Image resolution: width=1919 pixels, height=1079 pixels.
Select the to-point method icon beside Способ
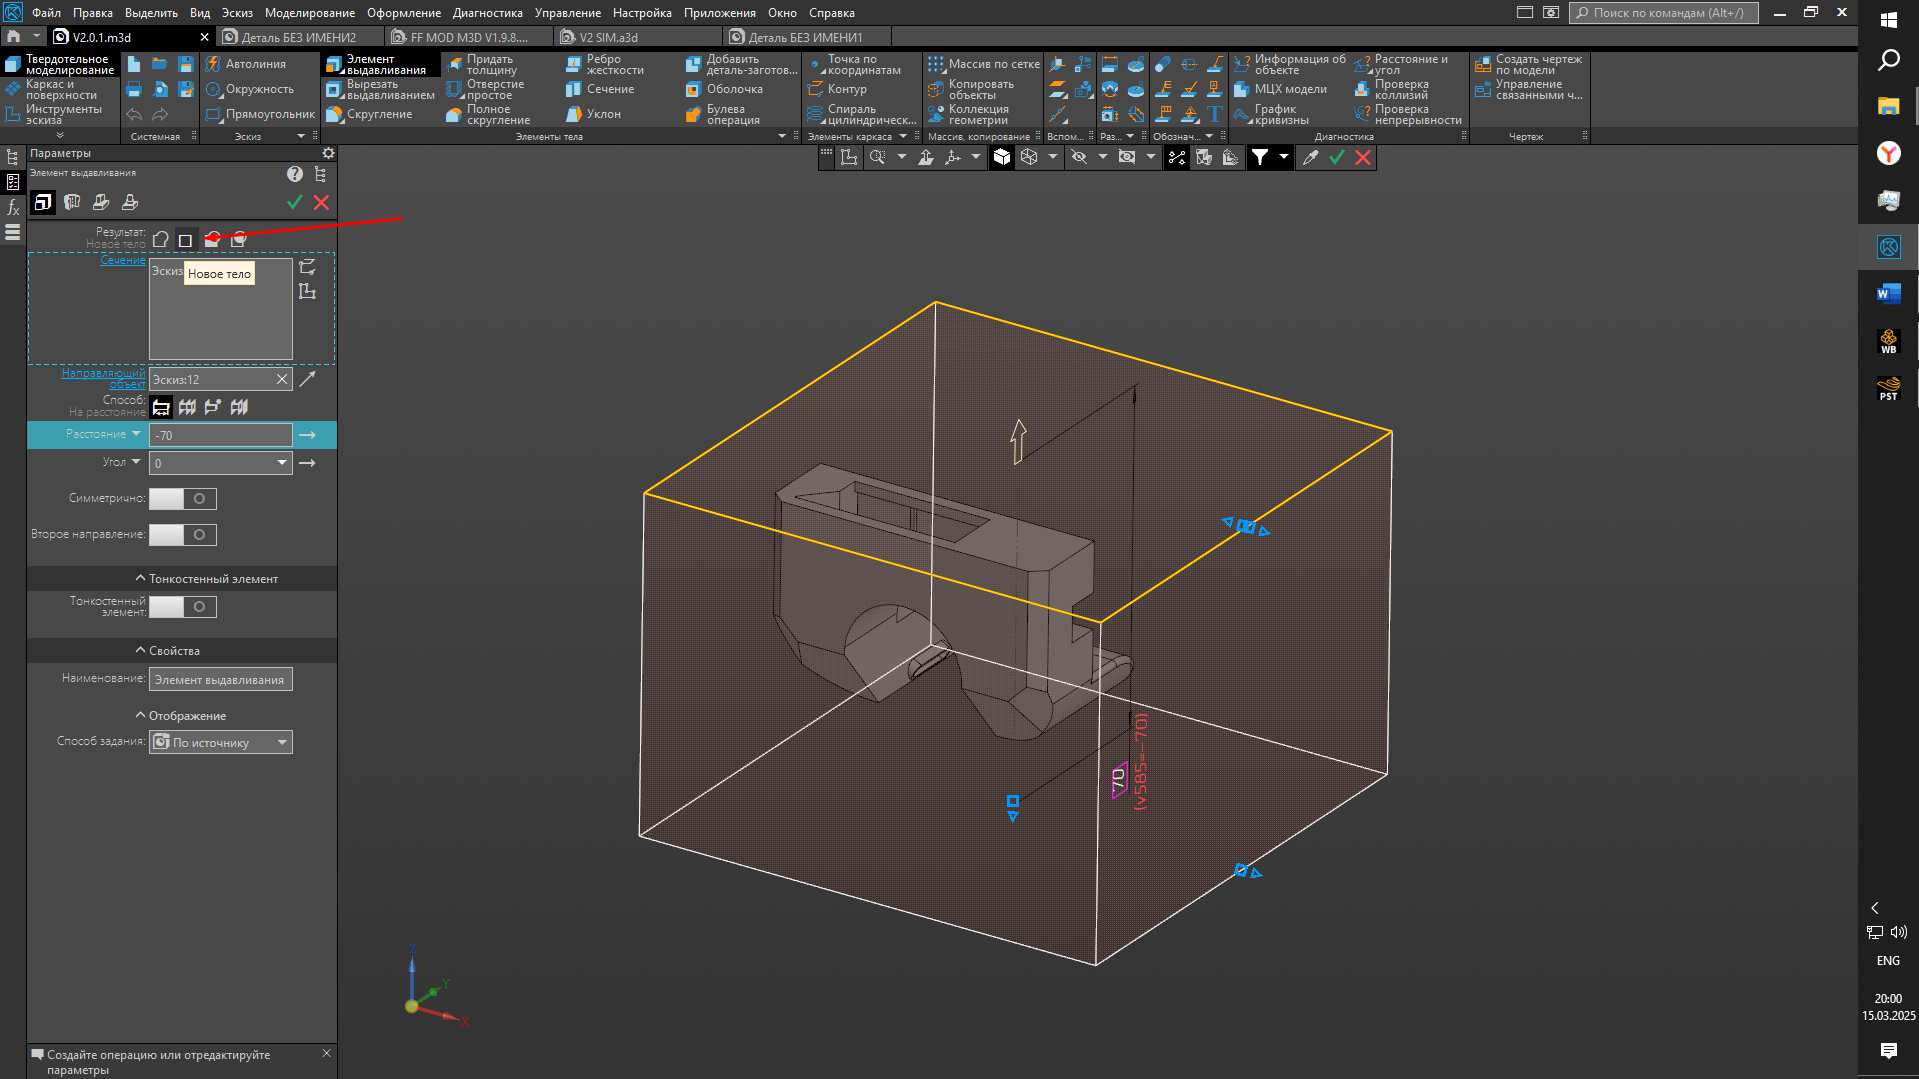click(x=213, y=407)
